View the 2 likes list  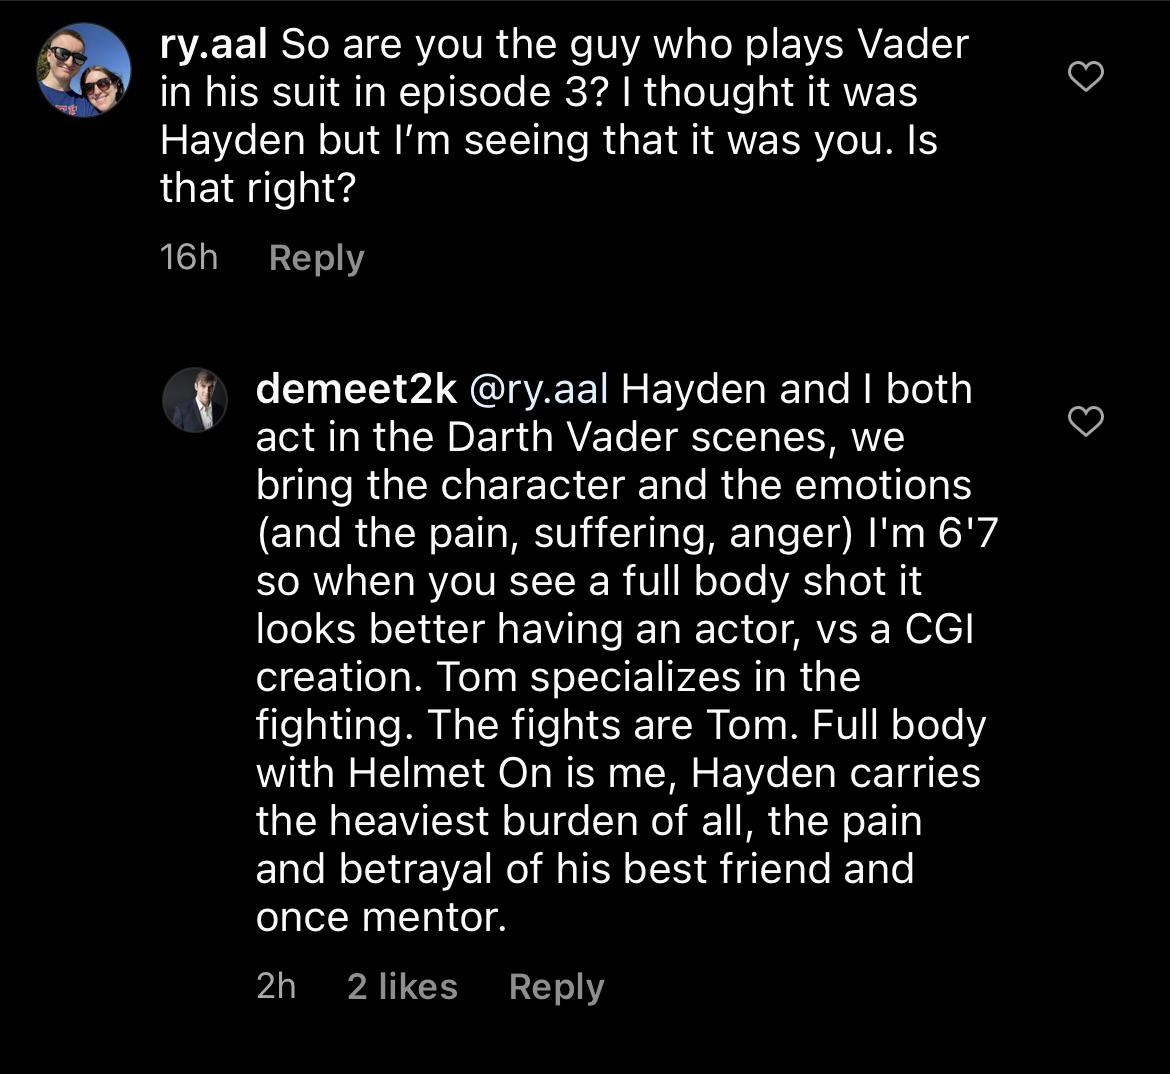pyautogui.click(x=402, y=987)
